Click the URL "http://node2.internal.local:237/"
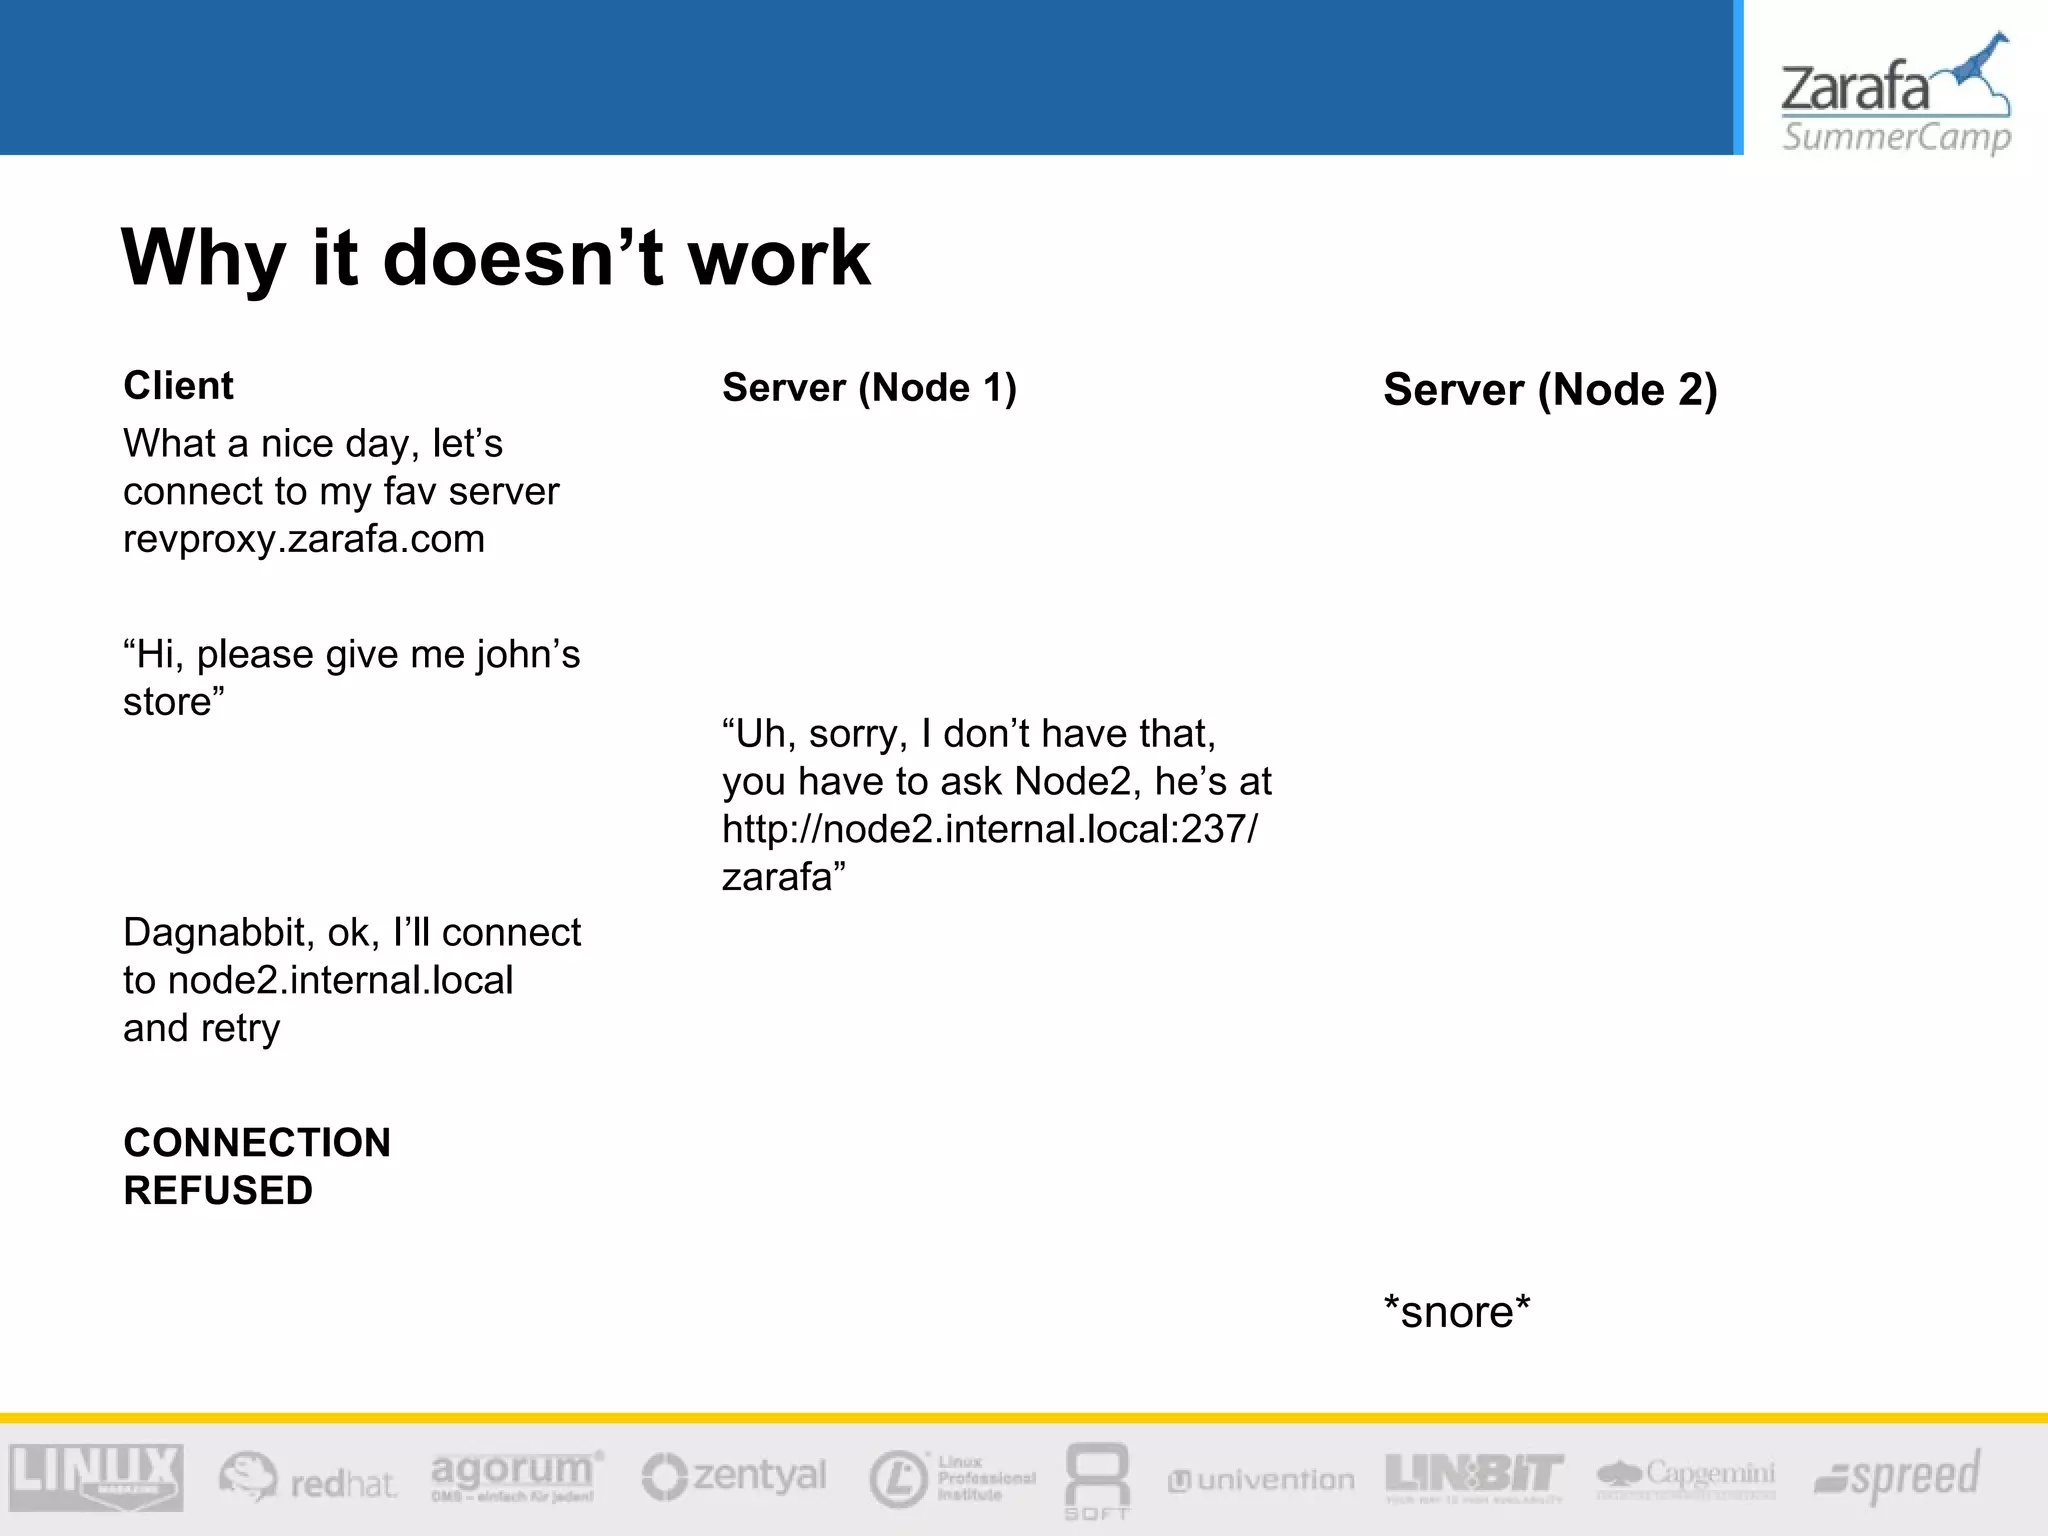 [990, 829]
